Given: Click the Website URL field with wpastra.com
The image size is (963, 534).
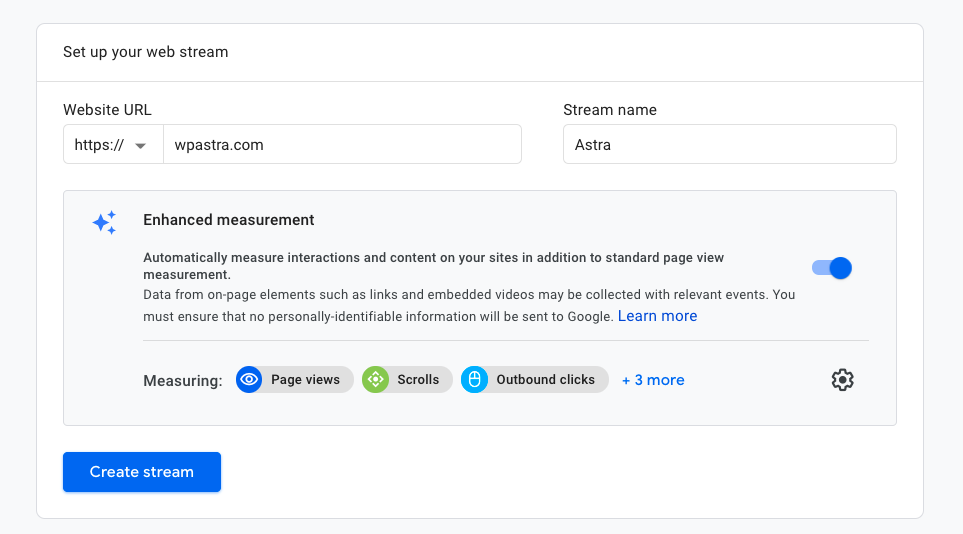Looking at the screenshot, I should pyautogui.click(x=342, y=144).
